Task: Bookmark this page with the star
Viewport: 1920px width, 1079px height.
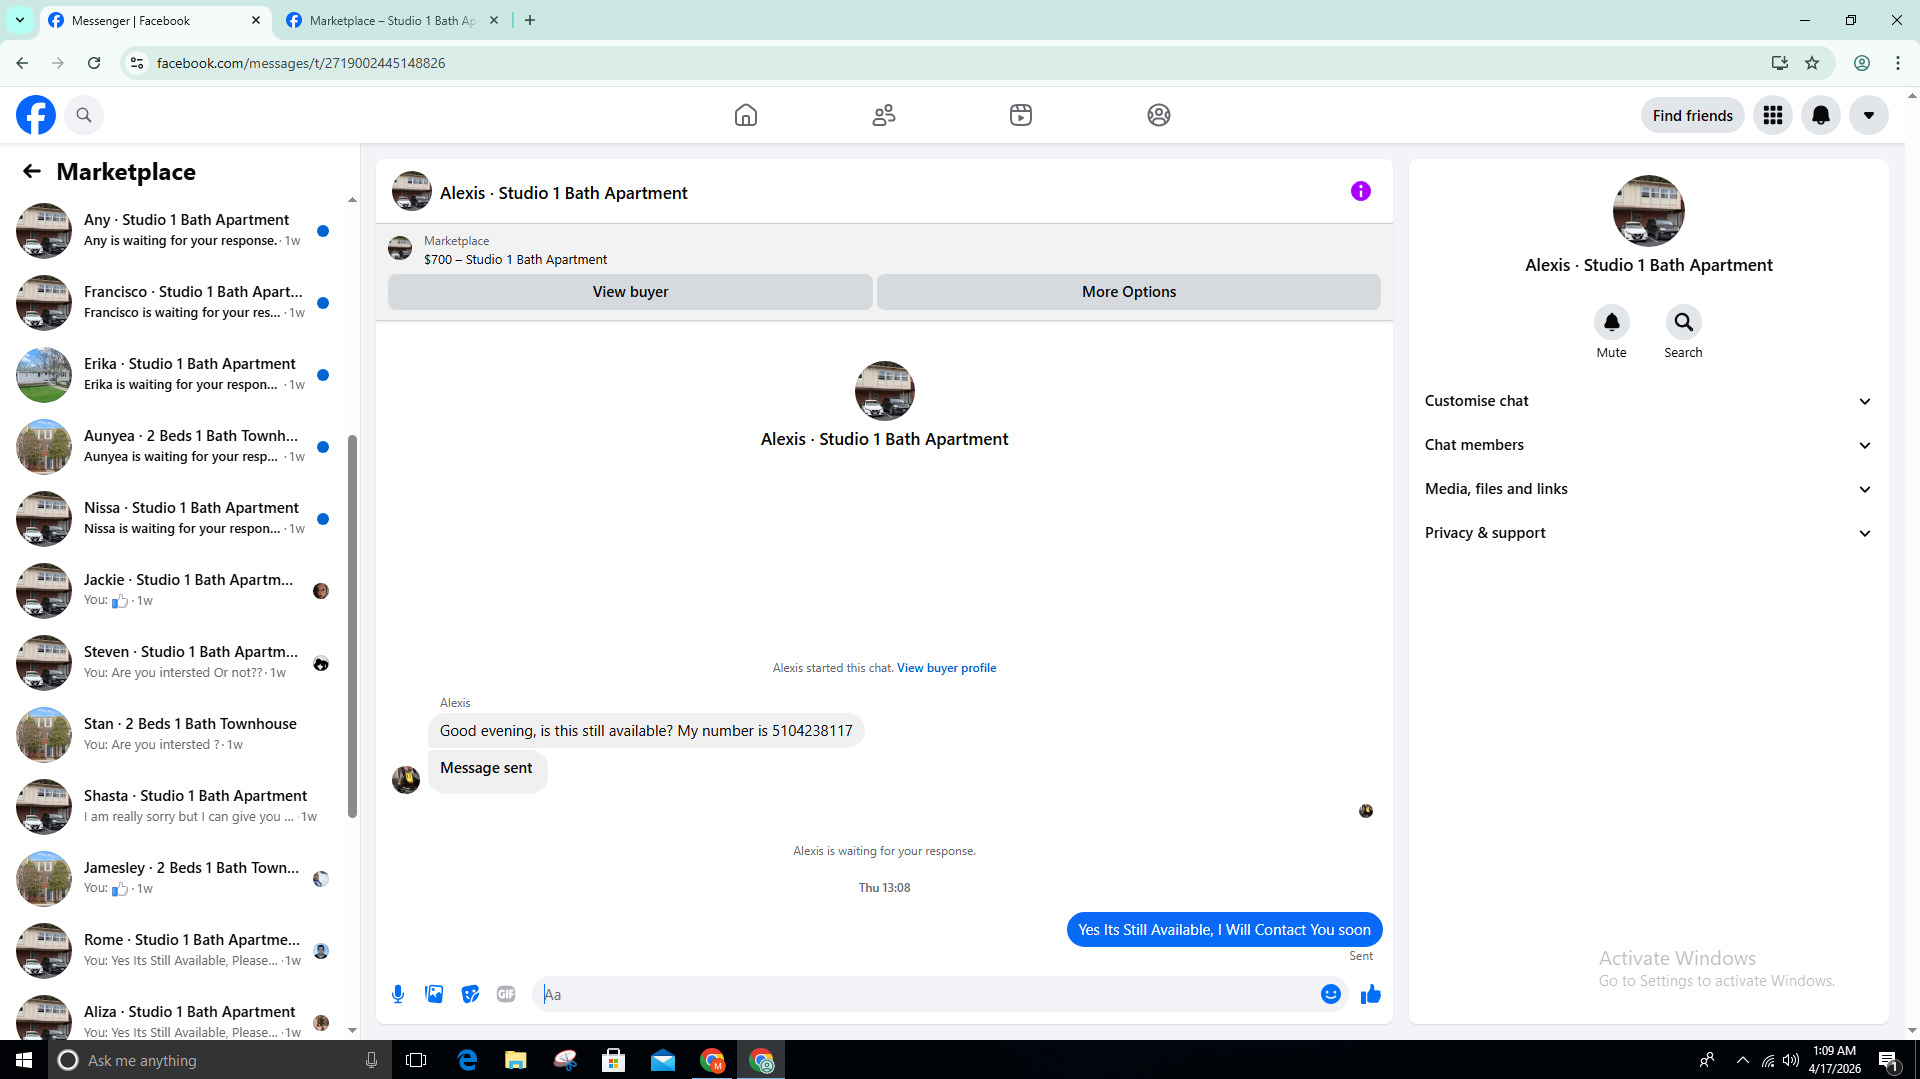Action: [x=1812, y=63]
